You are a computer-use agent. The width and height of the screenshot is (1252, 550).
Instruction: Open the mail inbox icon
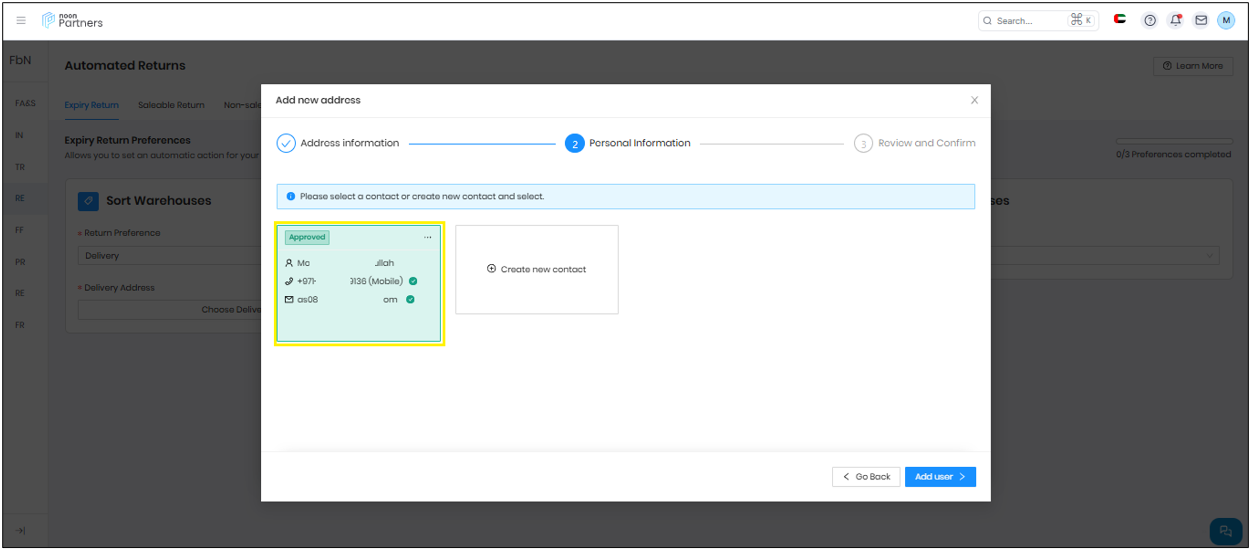[1201, 21]
